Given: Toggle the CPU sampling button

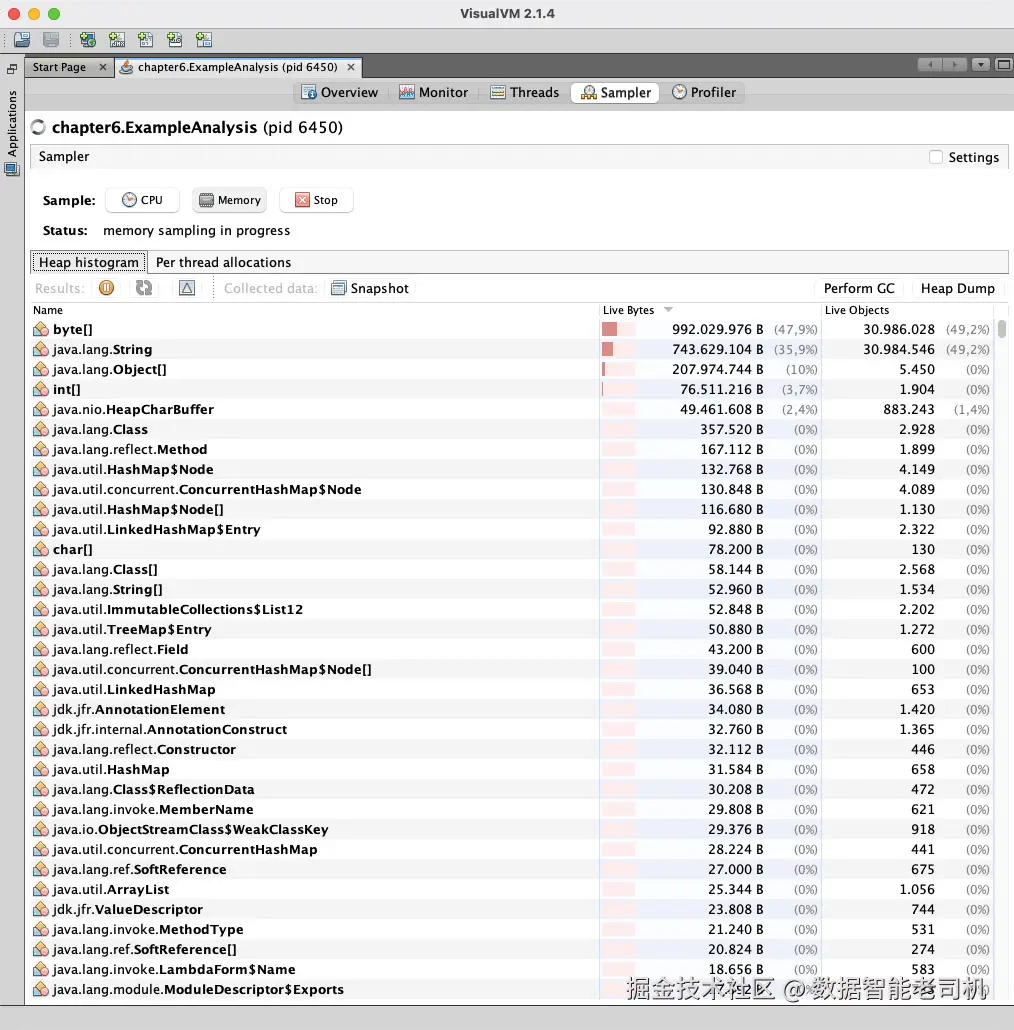Looking at the screenshot, I should pos(143,200).
